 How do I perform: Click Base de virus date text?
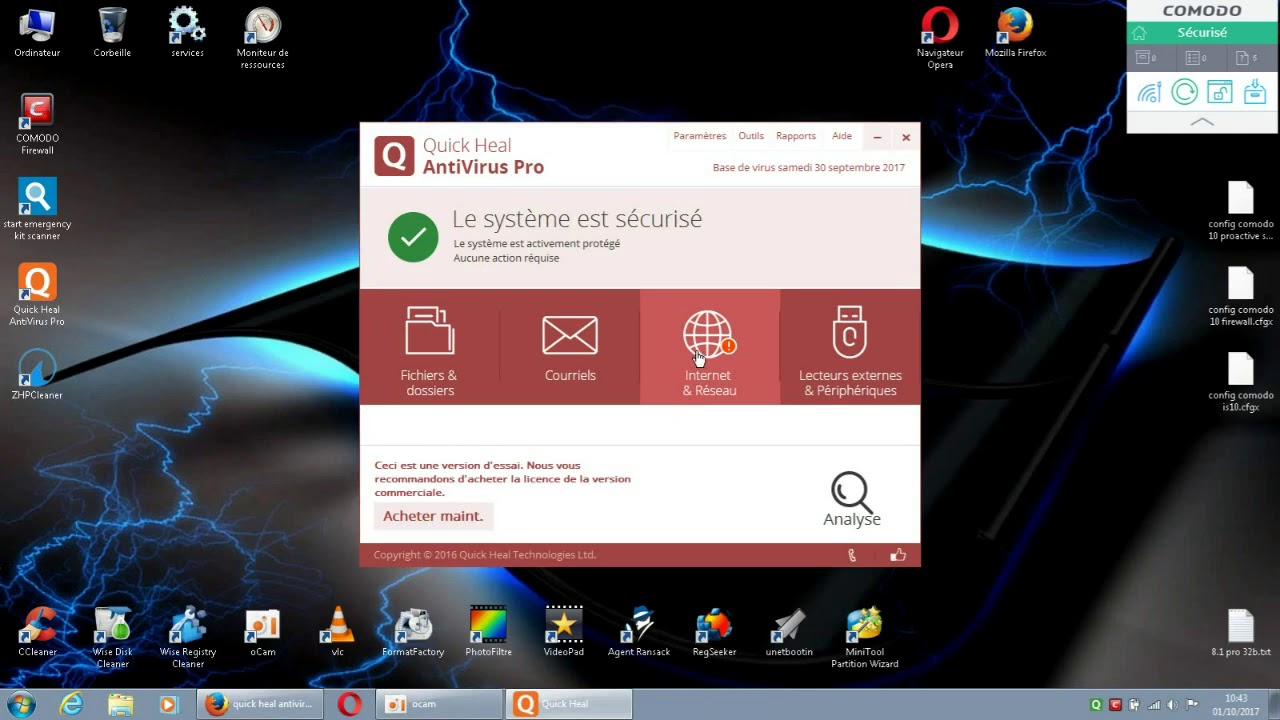(x=808, y=168)
